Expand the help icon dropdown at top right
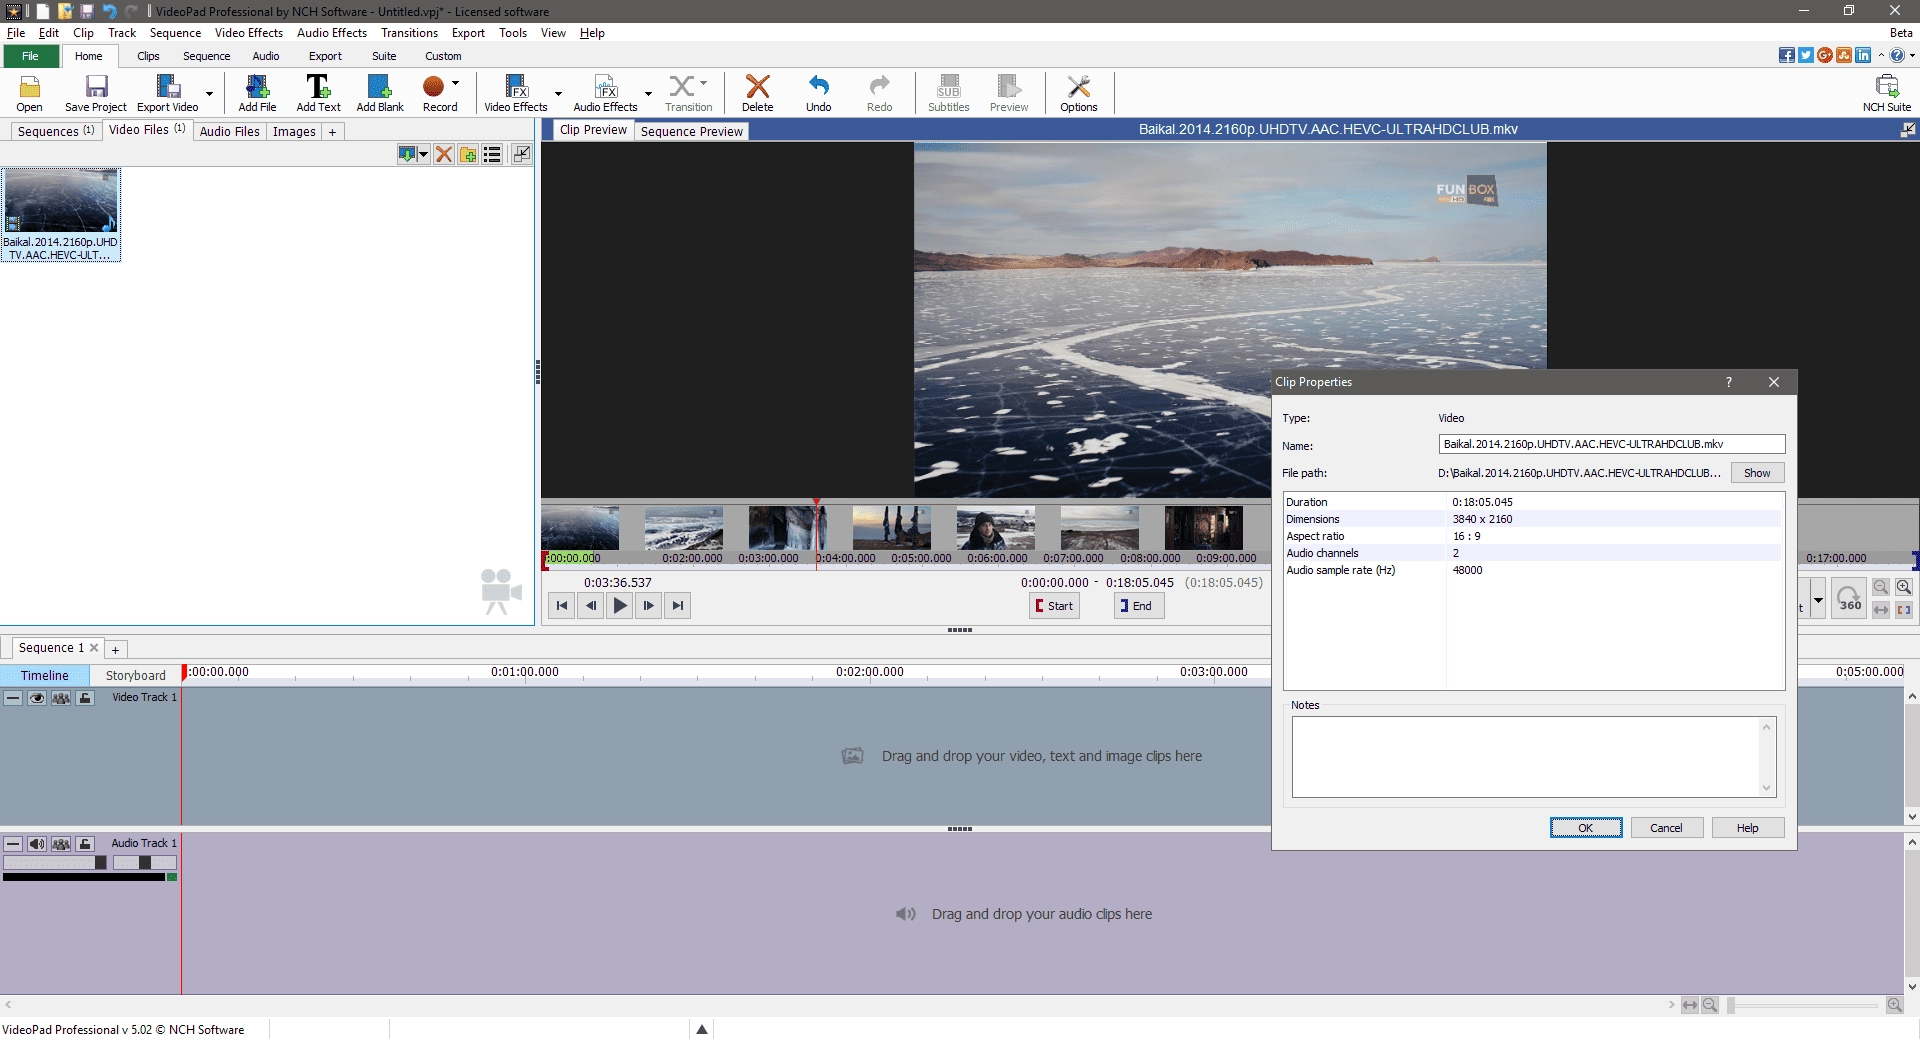 [x=1912, y=55]
